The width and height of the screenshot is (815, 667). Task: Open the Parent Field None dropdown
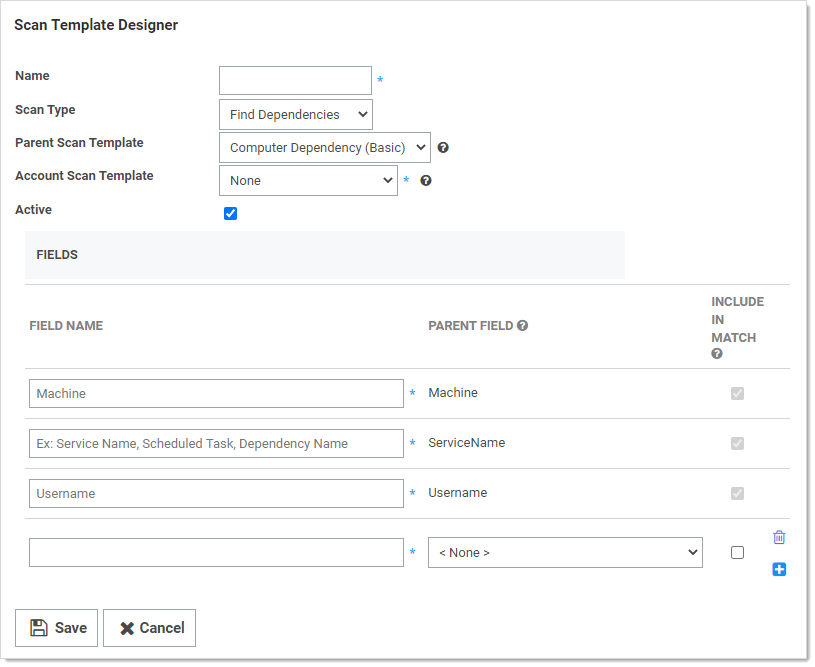(x=565, y=553)
